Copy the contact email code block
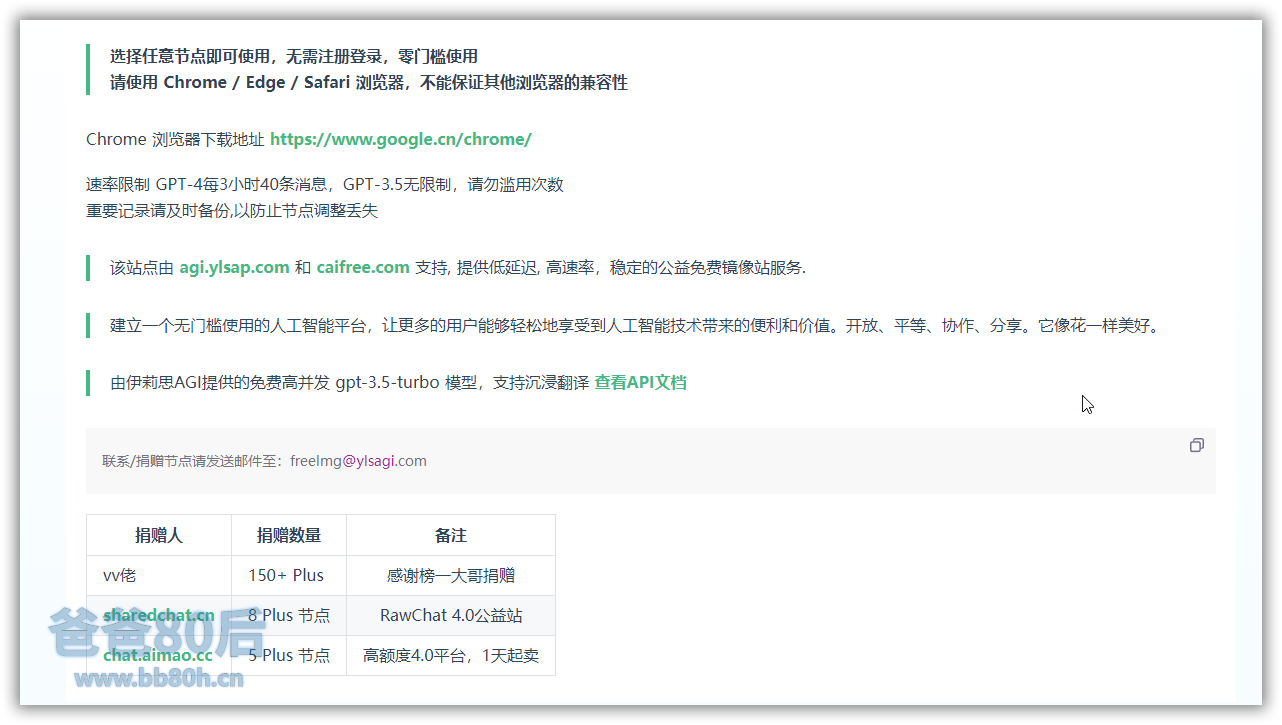 pos(1196,445)
